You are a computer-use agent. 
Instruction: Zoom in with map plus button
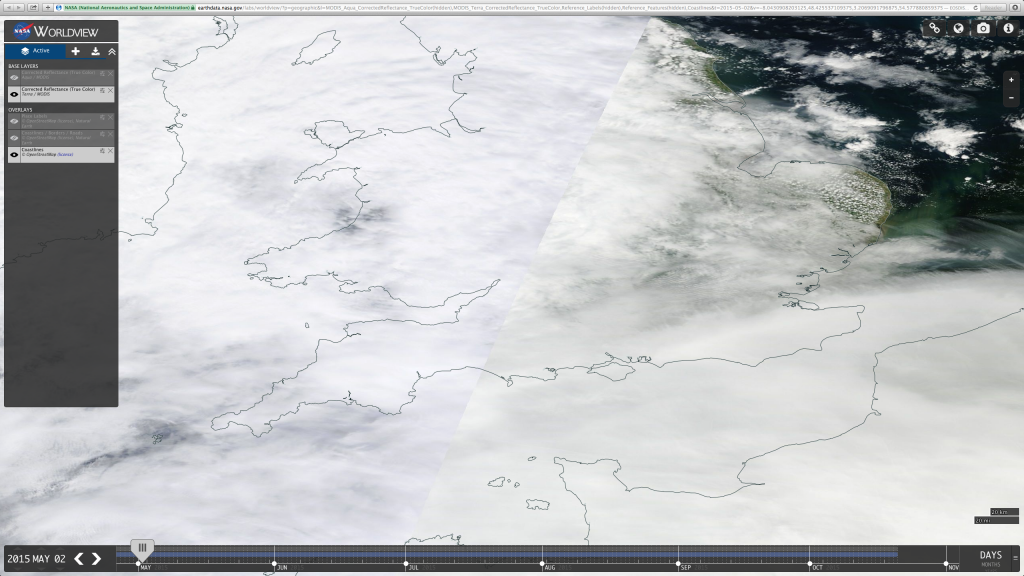(x=1011, y=80)
